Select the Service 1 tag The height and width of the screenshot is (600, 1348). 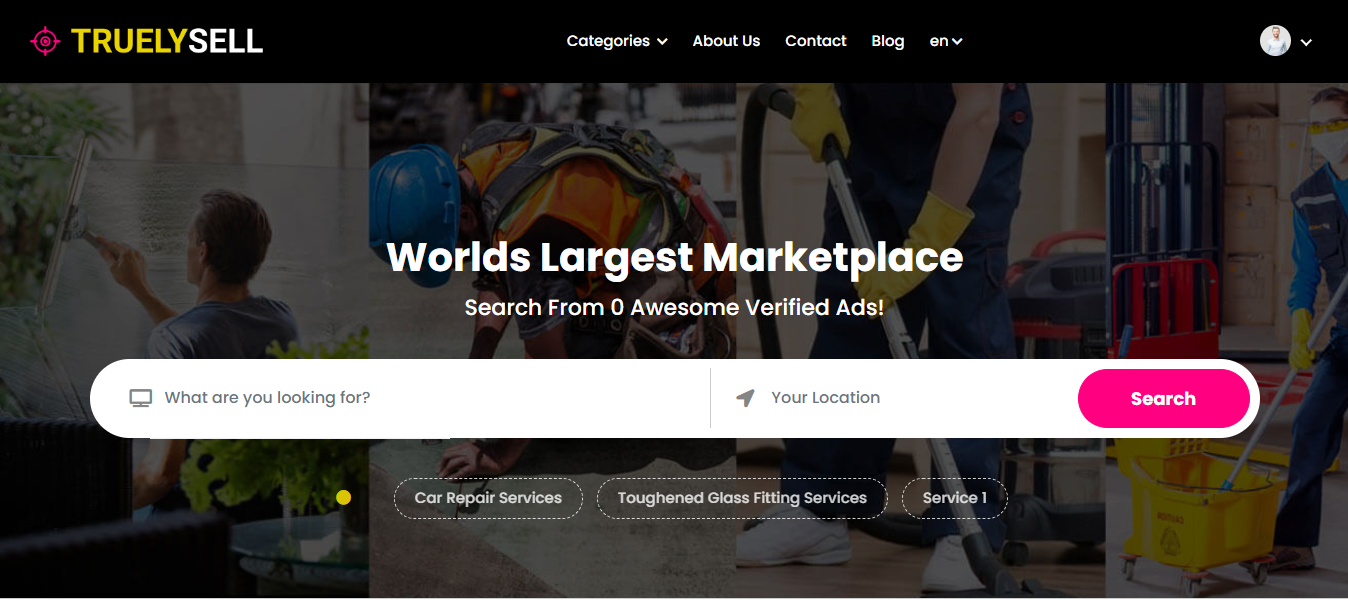955,498
